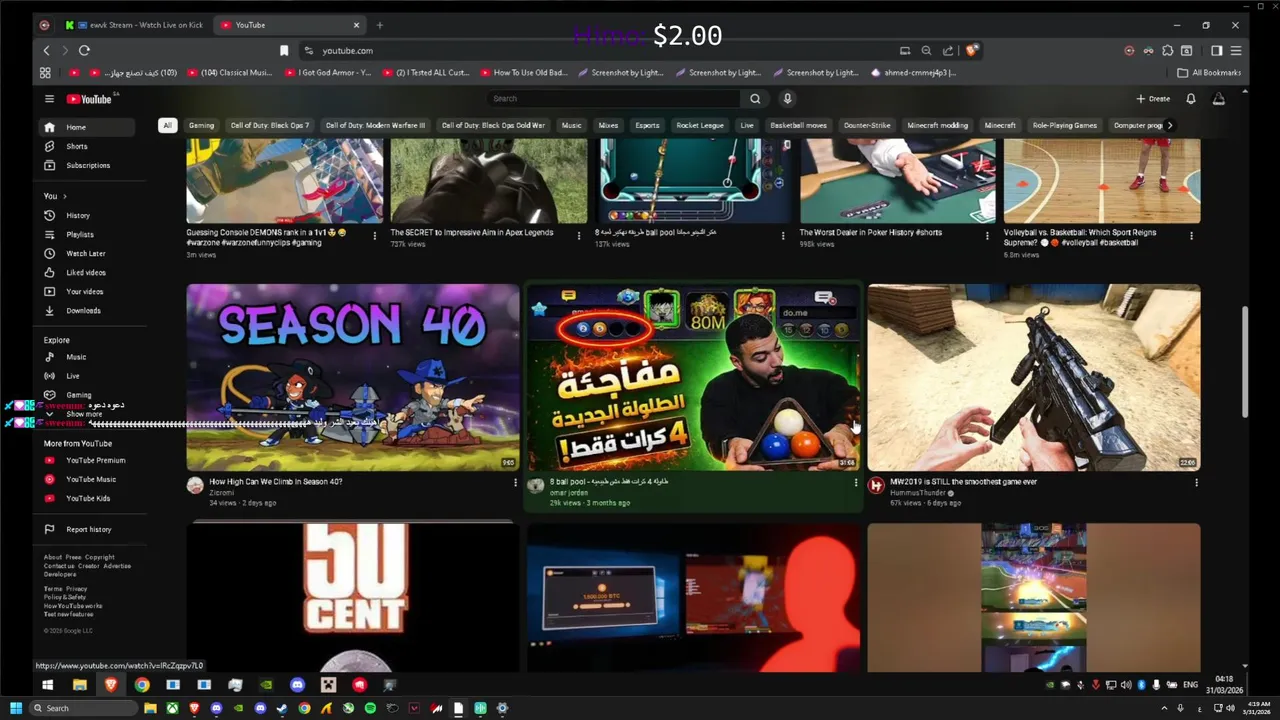Open YouTube Premium link

tap(87, 460)
